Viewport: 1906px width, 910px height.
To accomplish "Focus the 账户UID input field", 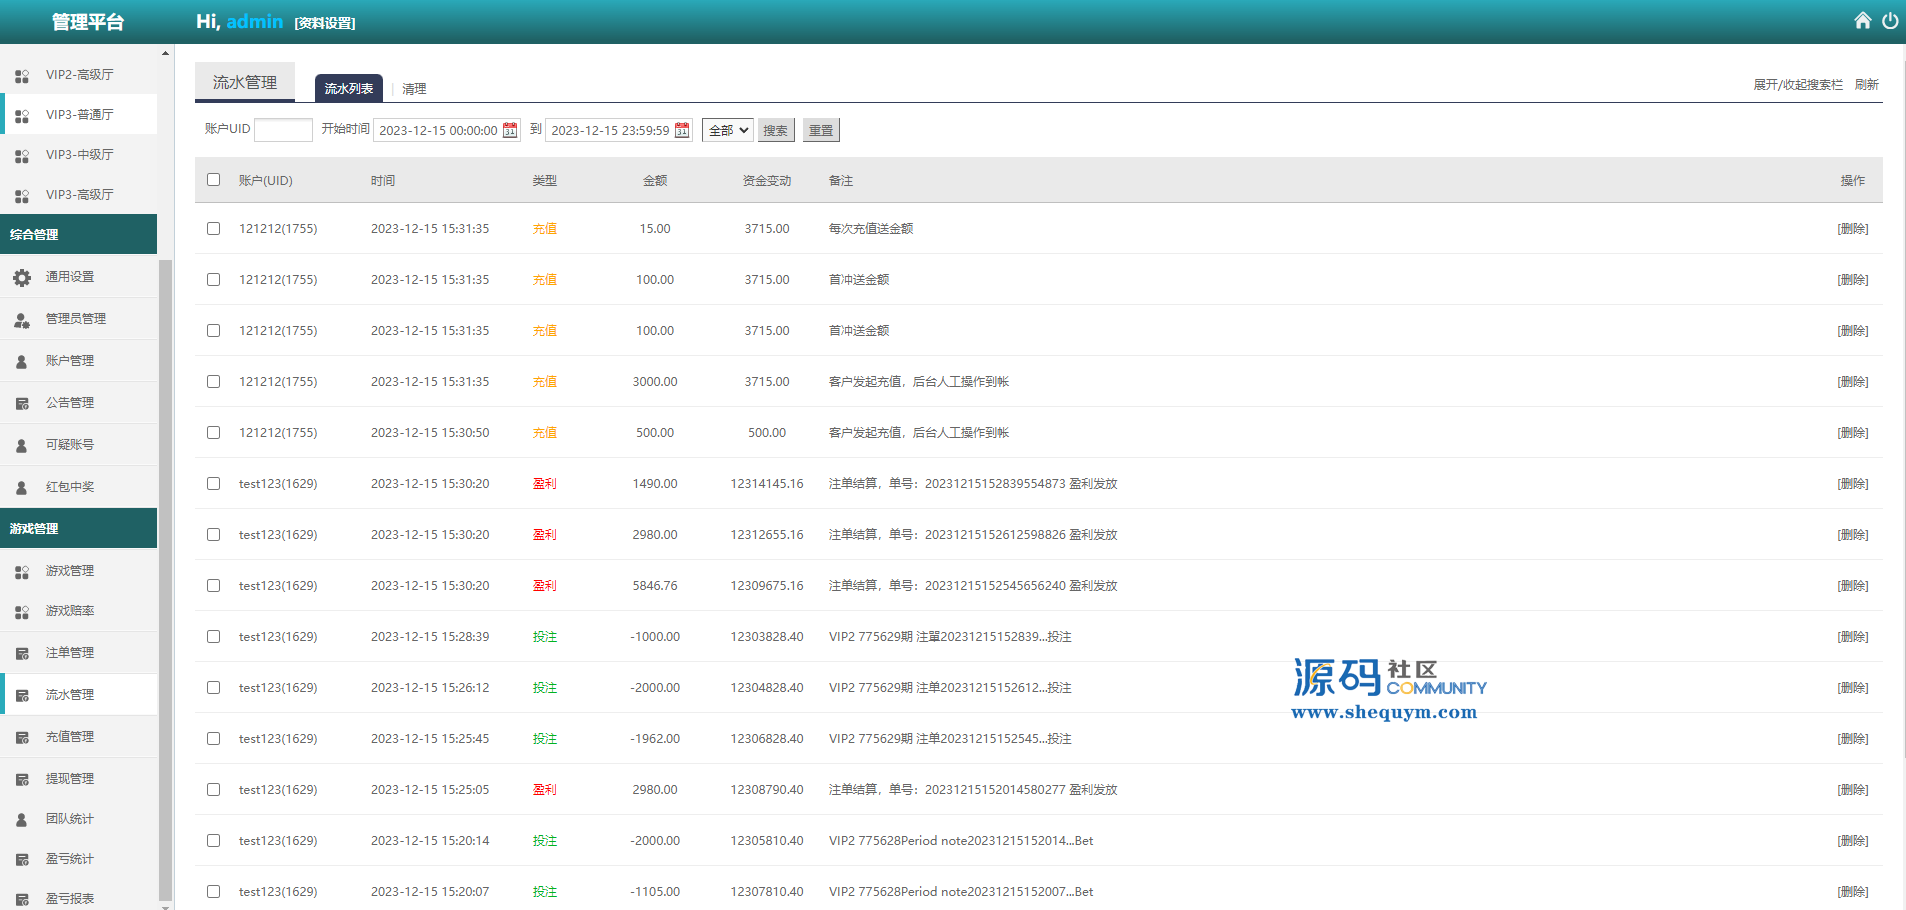I will [284, 130].
